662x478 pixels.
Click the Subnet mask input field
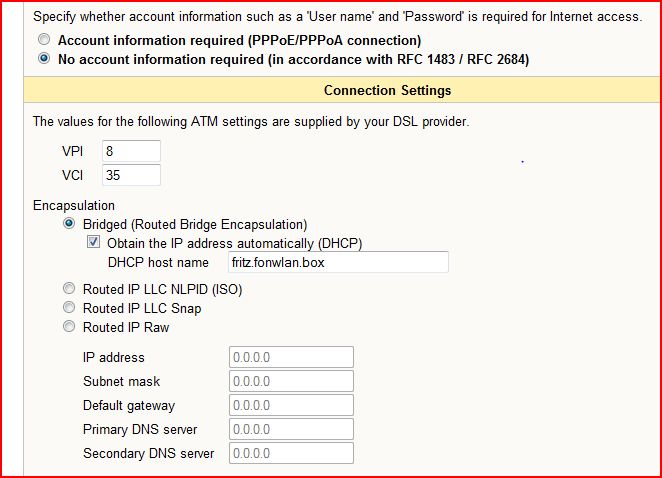[x=291, y=381]
